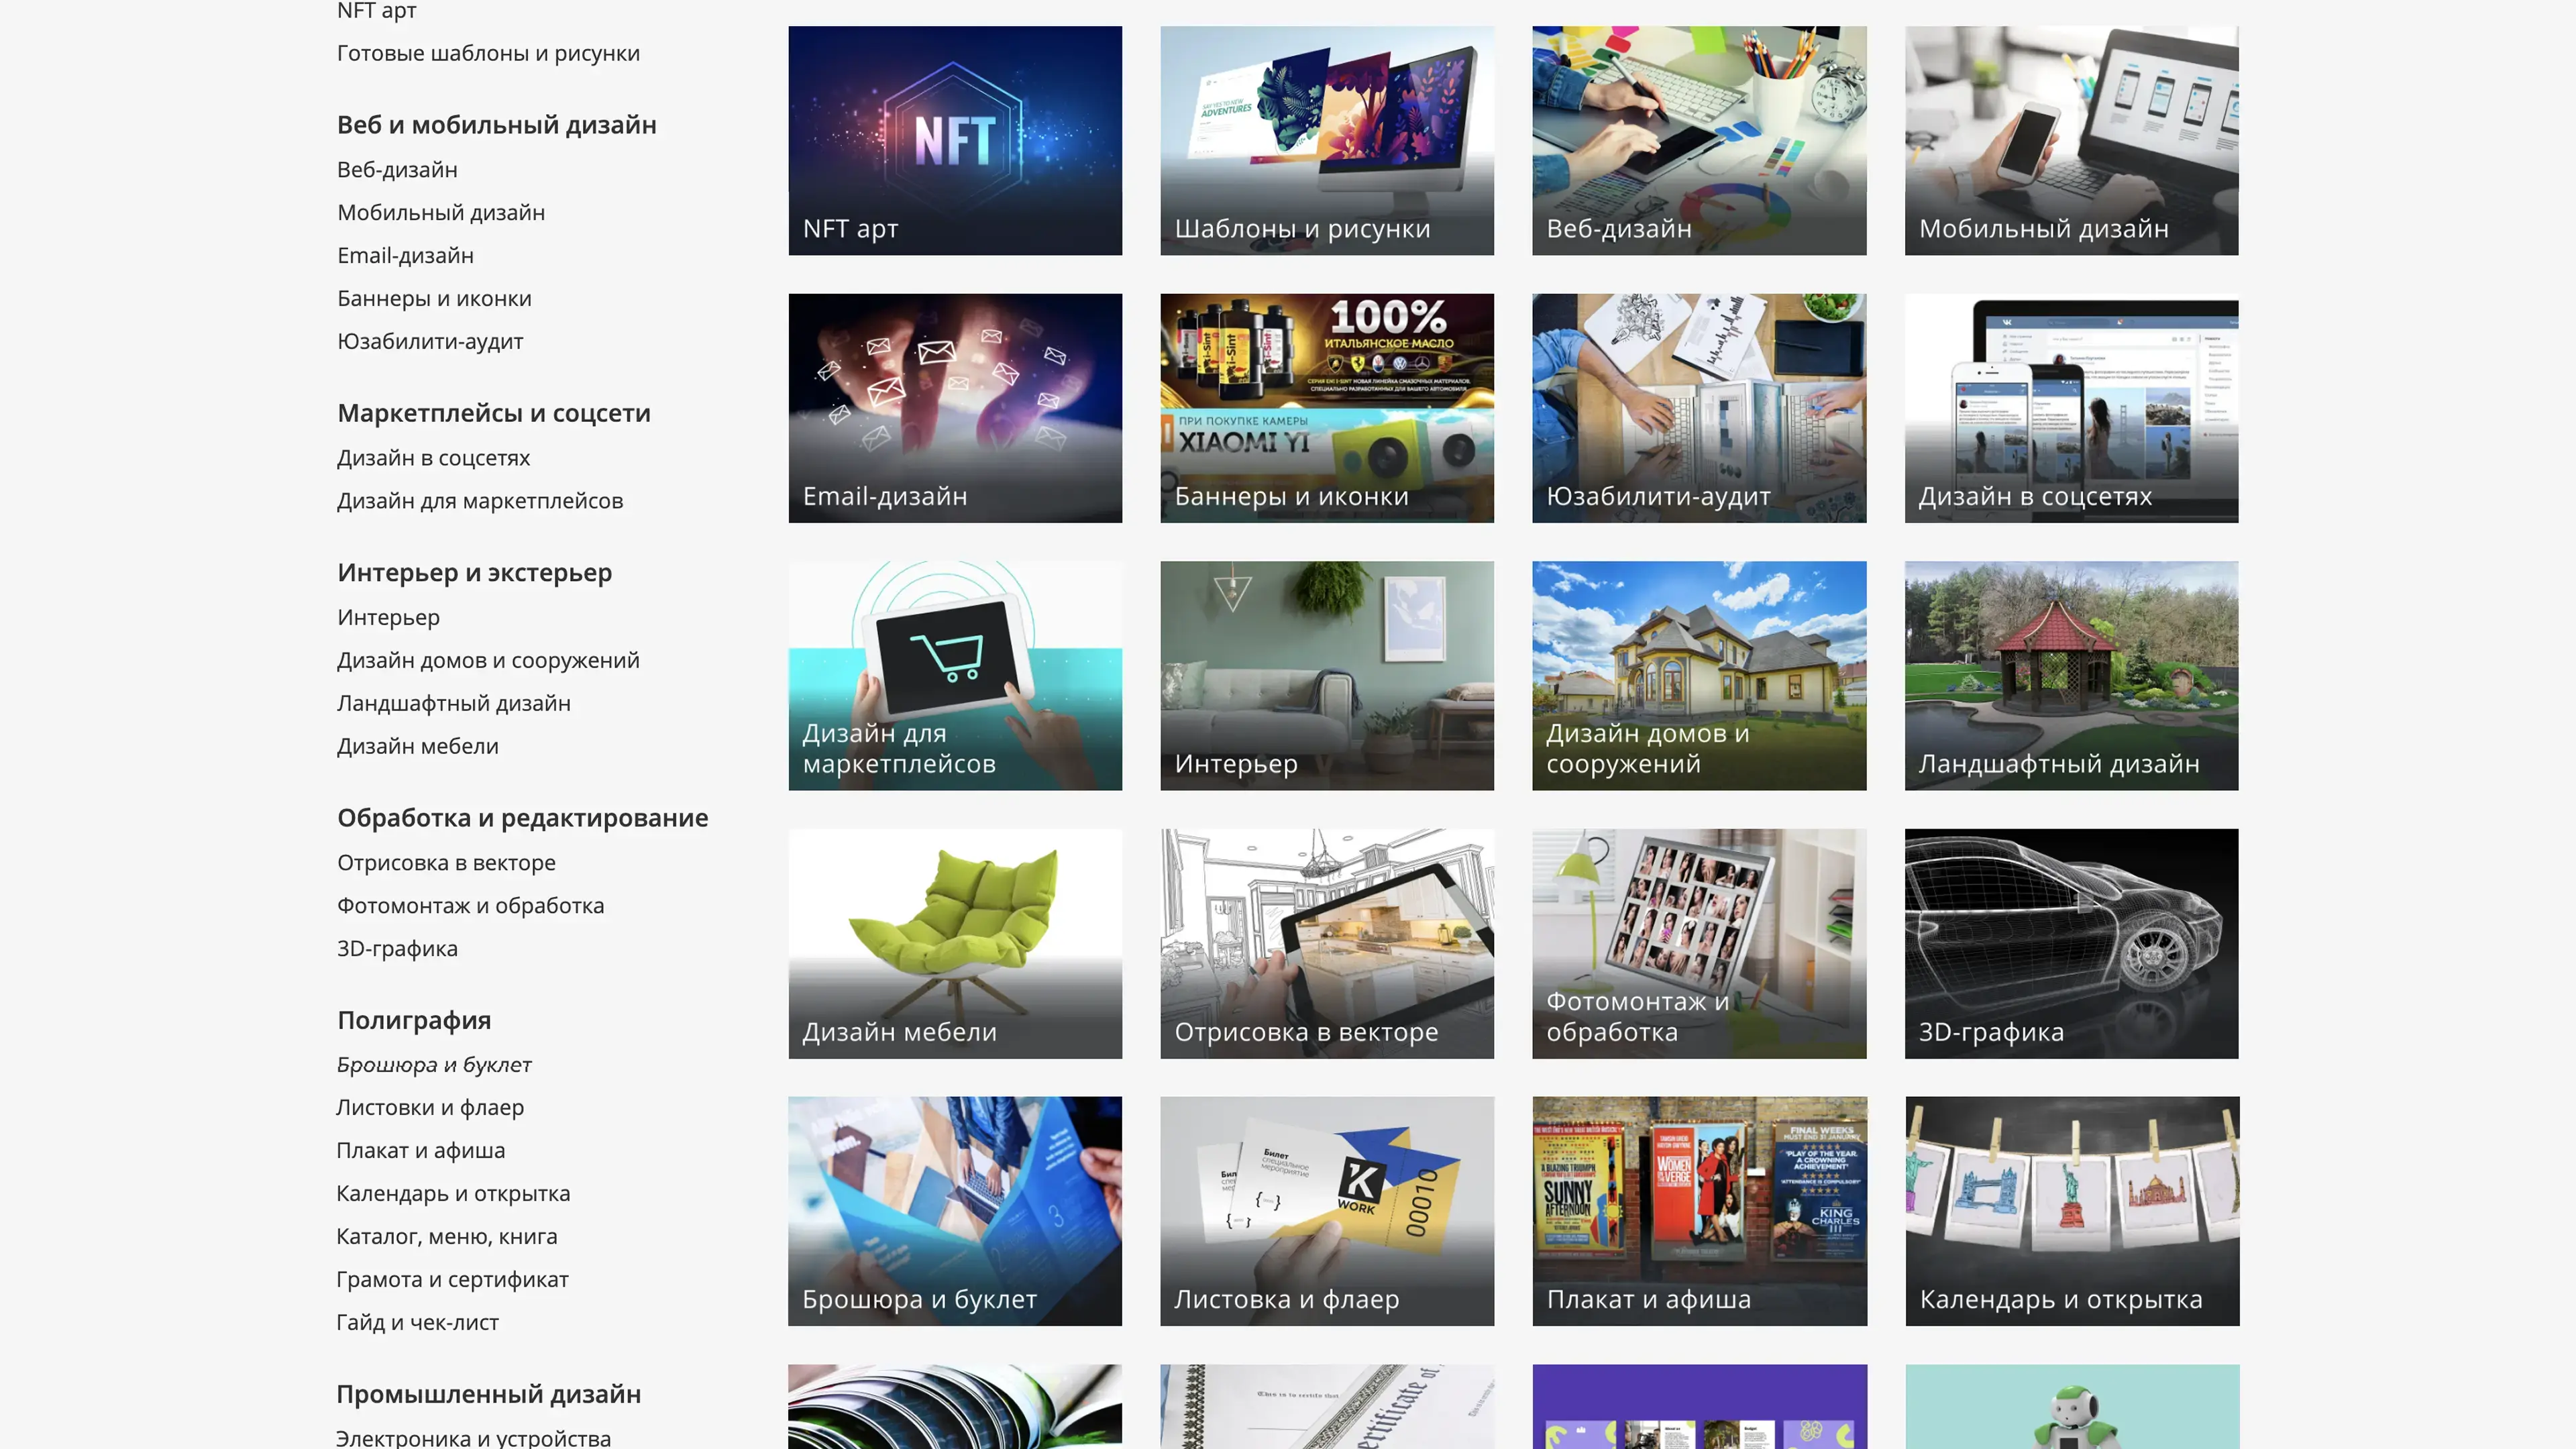Open the Мобильный дизайн image tile
The width and height of the screenshot is (2576, 1449).
tap(2070, 140)
